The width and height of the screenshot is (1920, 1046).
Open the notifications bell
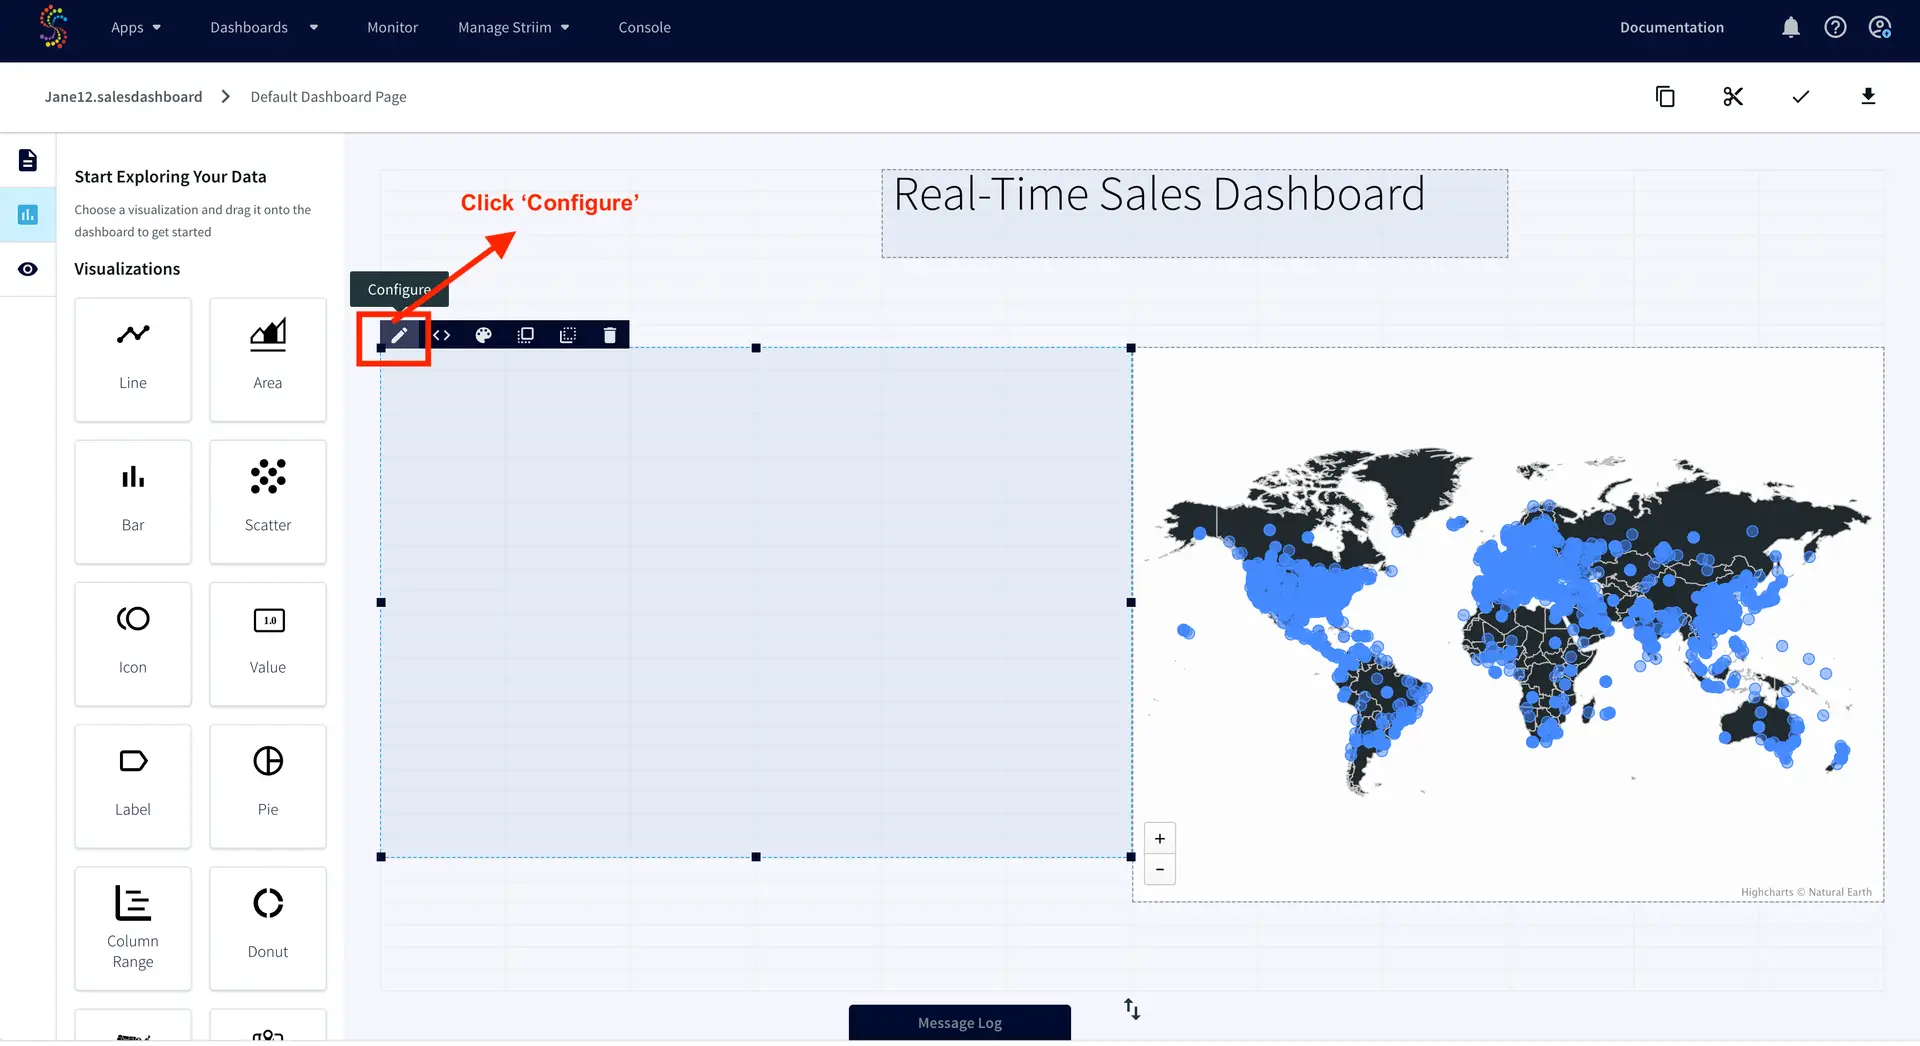tap(1790, 28)
